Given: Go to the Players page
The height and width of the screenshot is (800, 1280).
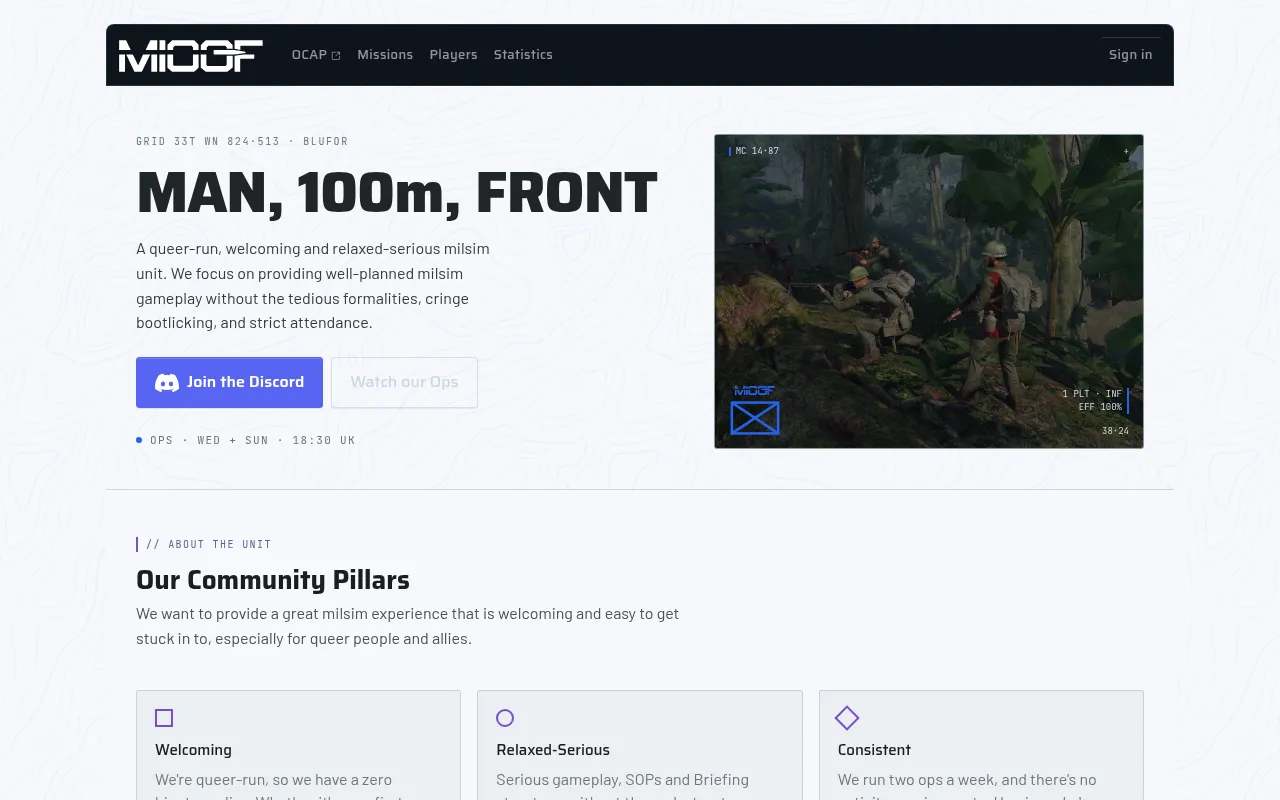Looking at the screenshot, I should pyautogui.click(x=453, y=55).
